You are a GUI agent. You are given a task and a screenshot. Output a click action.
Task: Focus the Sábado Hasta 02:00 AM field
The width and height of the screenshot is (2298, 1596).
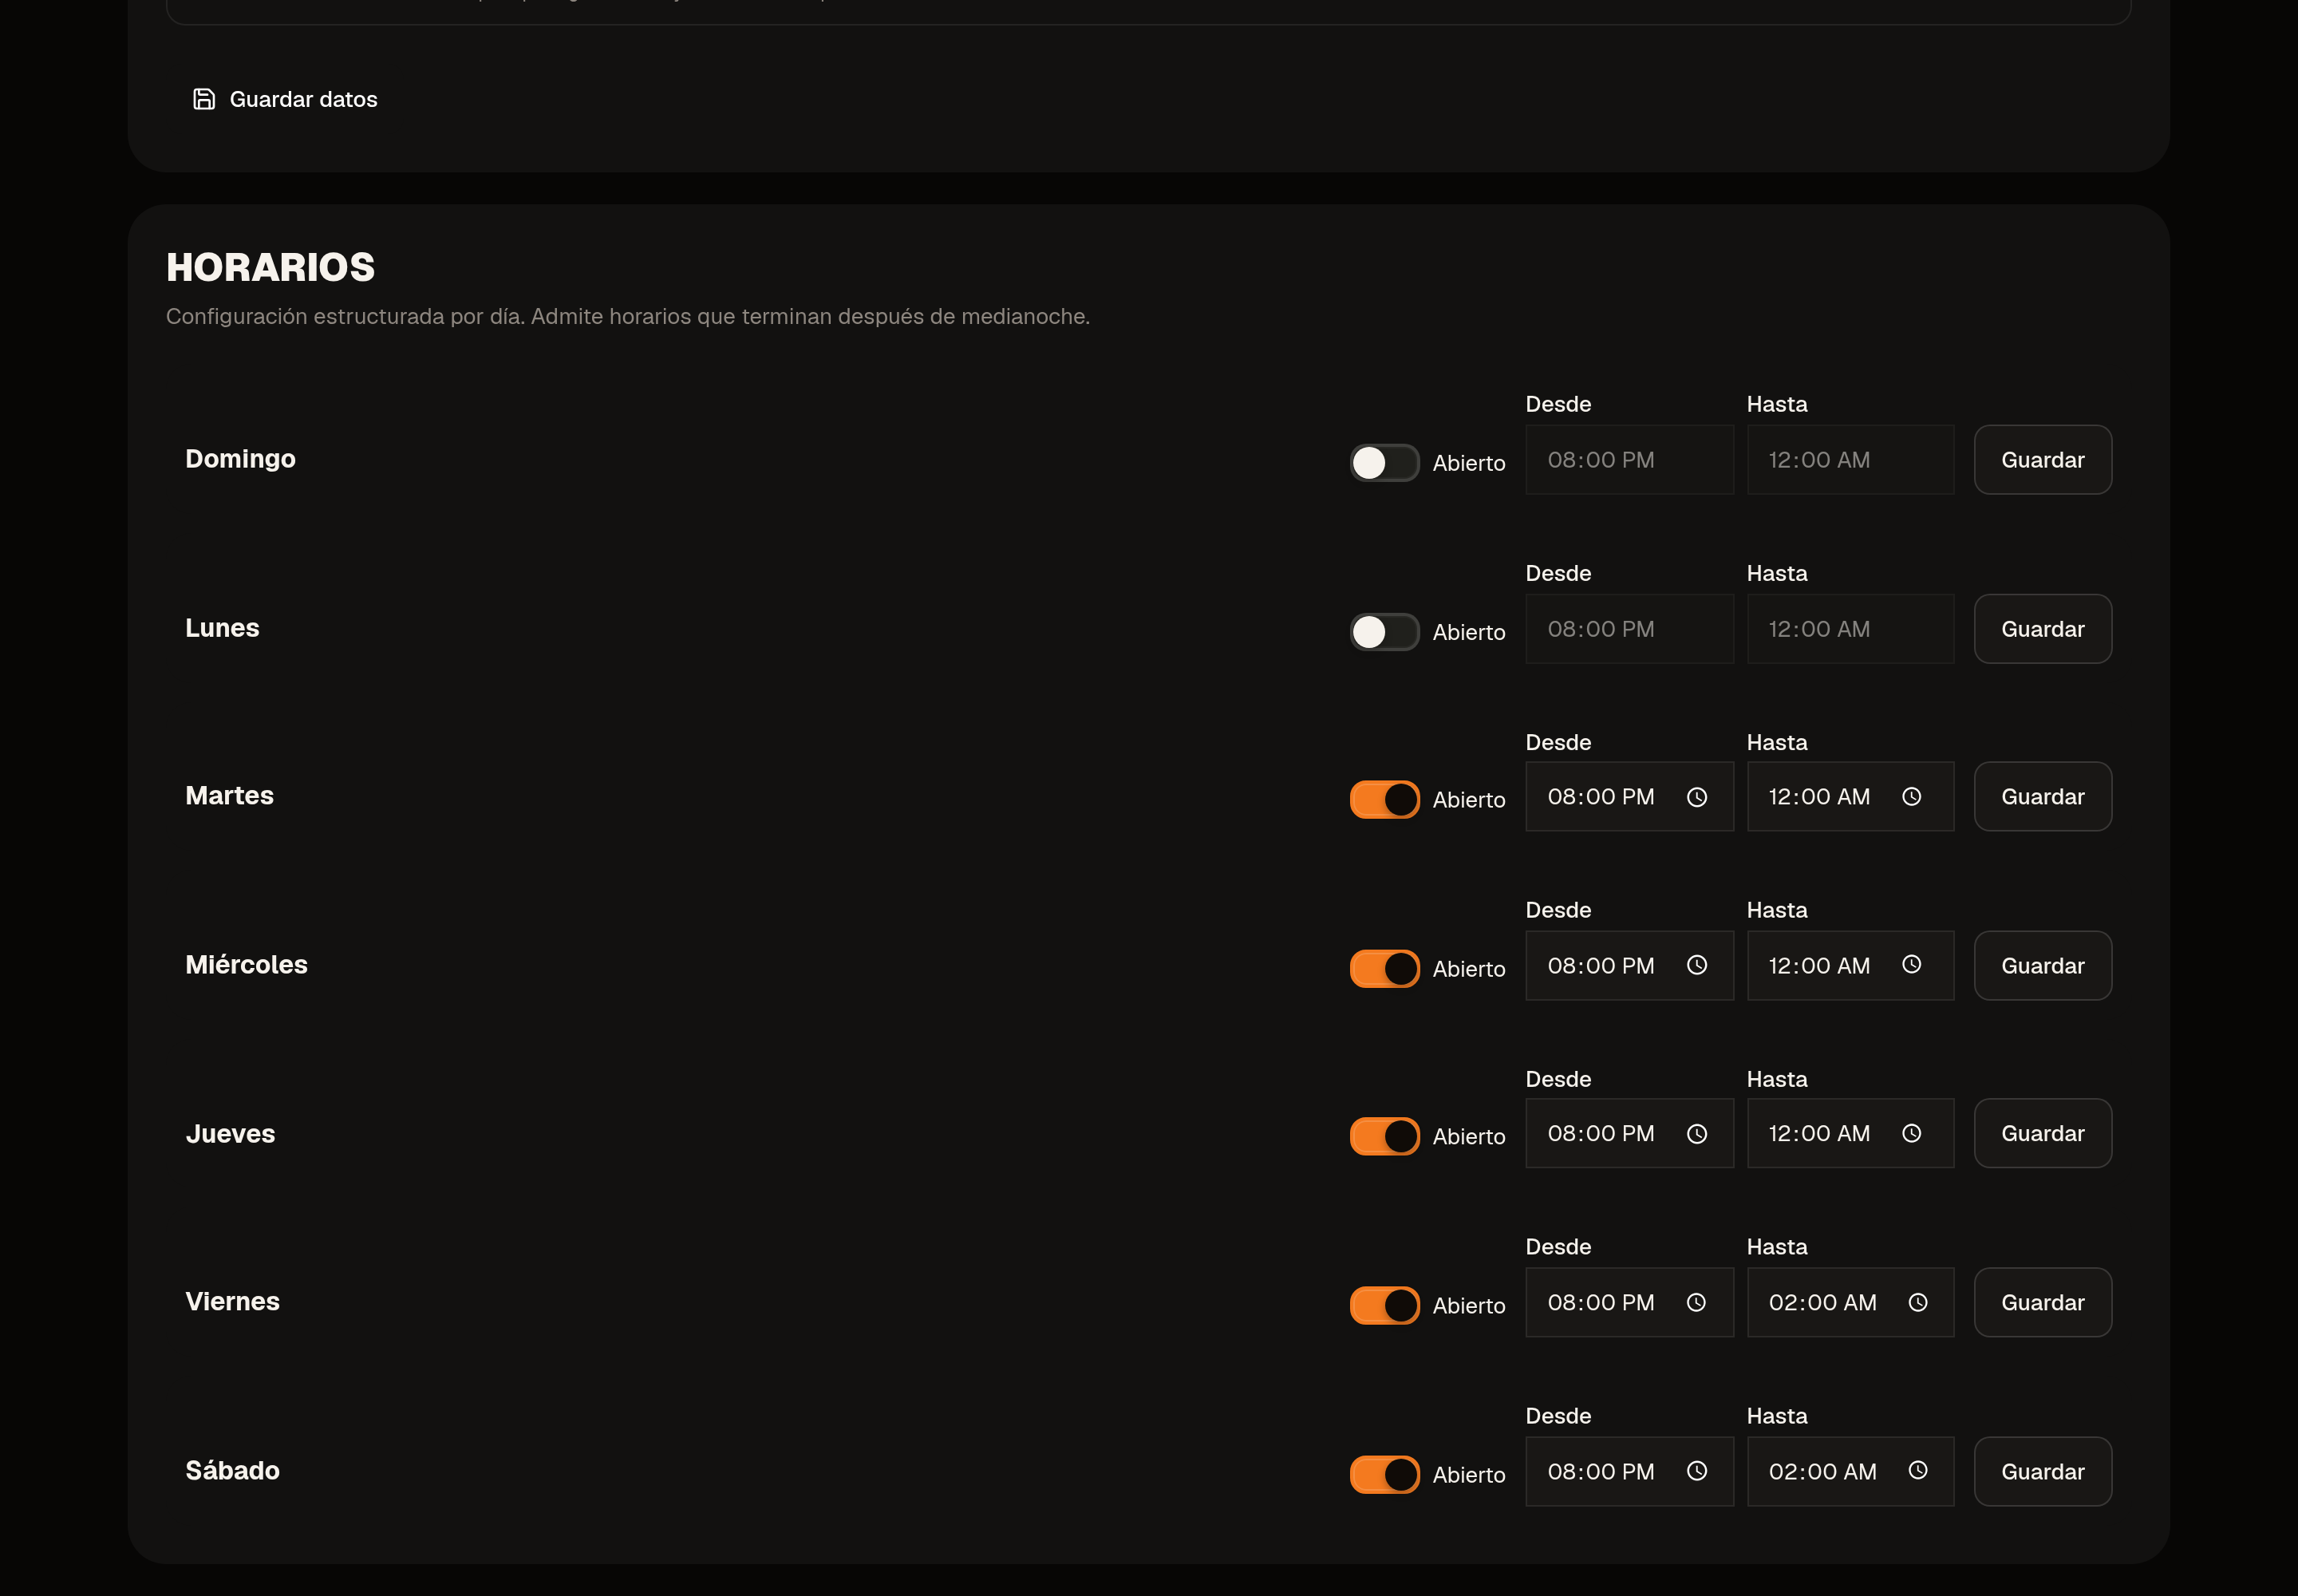[x=1851, y=1472]
